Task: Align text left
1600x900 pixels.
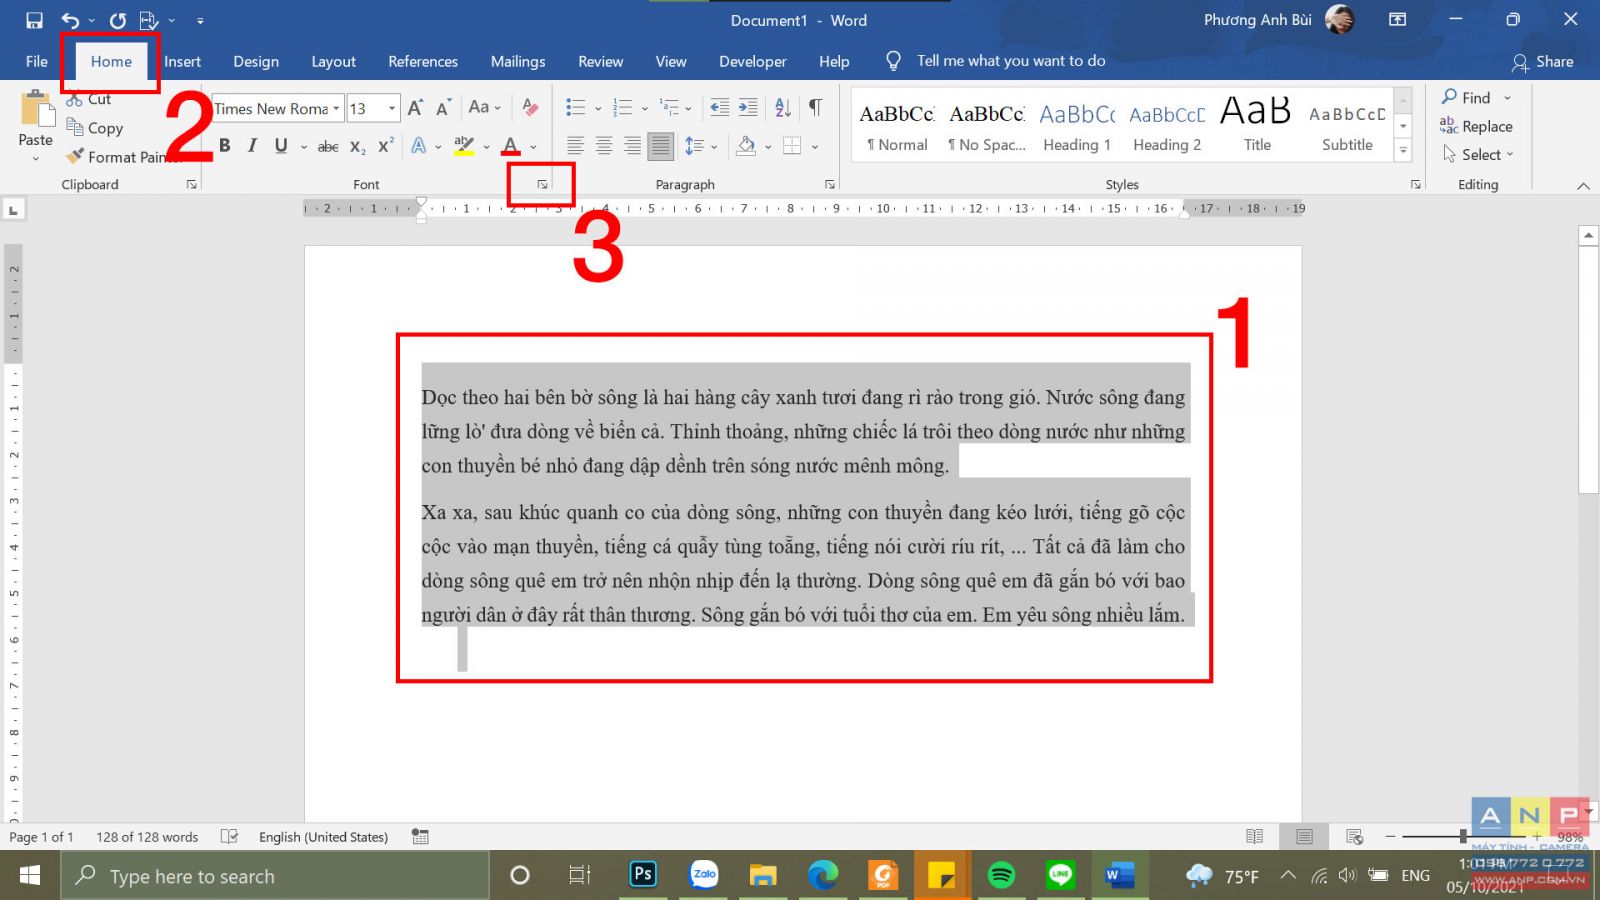Action: (x=575, y=146)
